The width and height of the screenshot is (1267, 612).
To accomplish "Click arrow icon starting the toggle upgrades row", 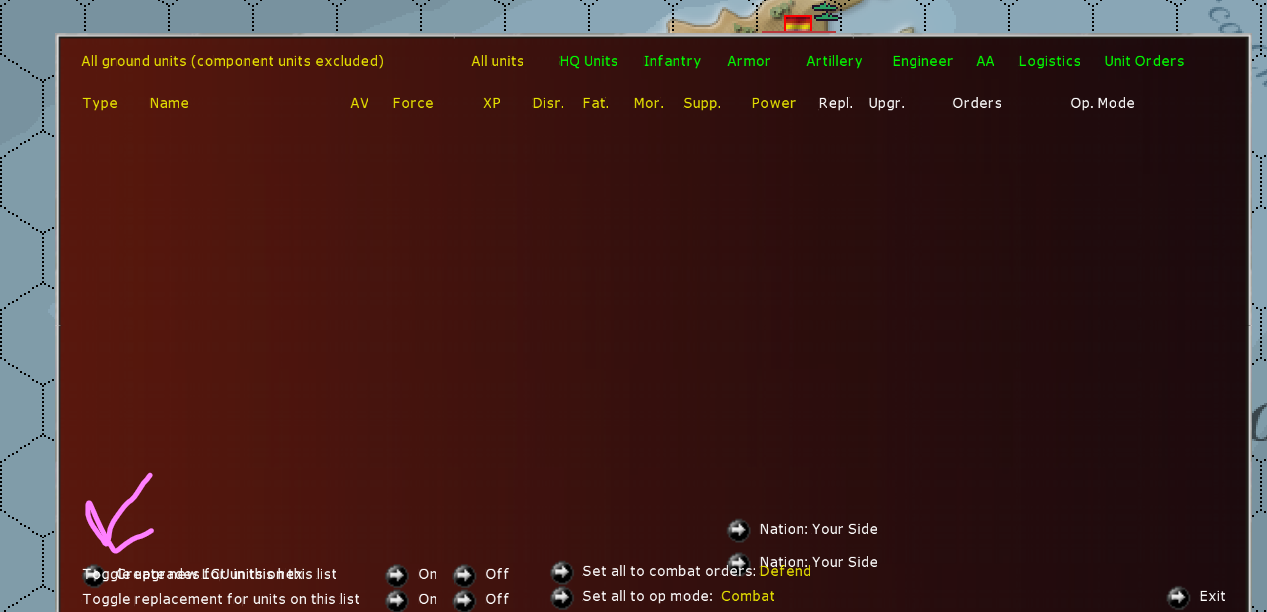I will 95,574.
